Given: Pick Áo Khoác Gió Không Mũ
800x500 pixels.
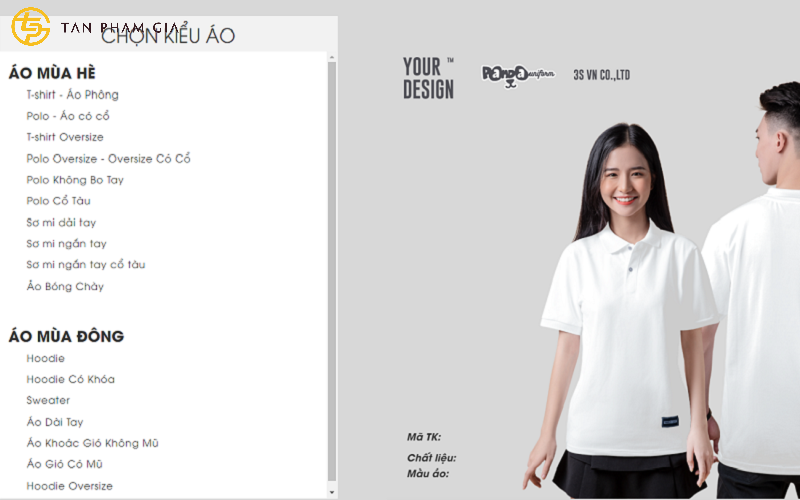Looking at the screenshot, I should 92,443.
